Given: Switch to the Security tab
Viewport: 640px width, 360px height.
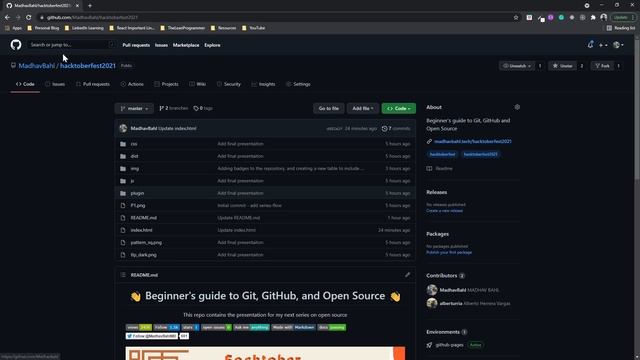Looking at the screenshot, I should pyautogui.click(x=229, y=84).
